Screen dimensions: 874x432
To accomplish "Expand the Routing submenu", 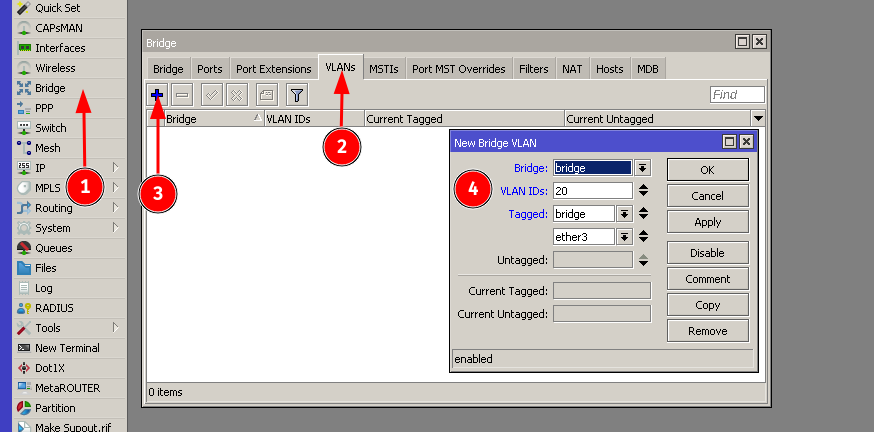I will click(54, 208).
